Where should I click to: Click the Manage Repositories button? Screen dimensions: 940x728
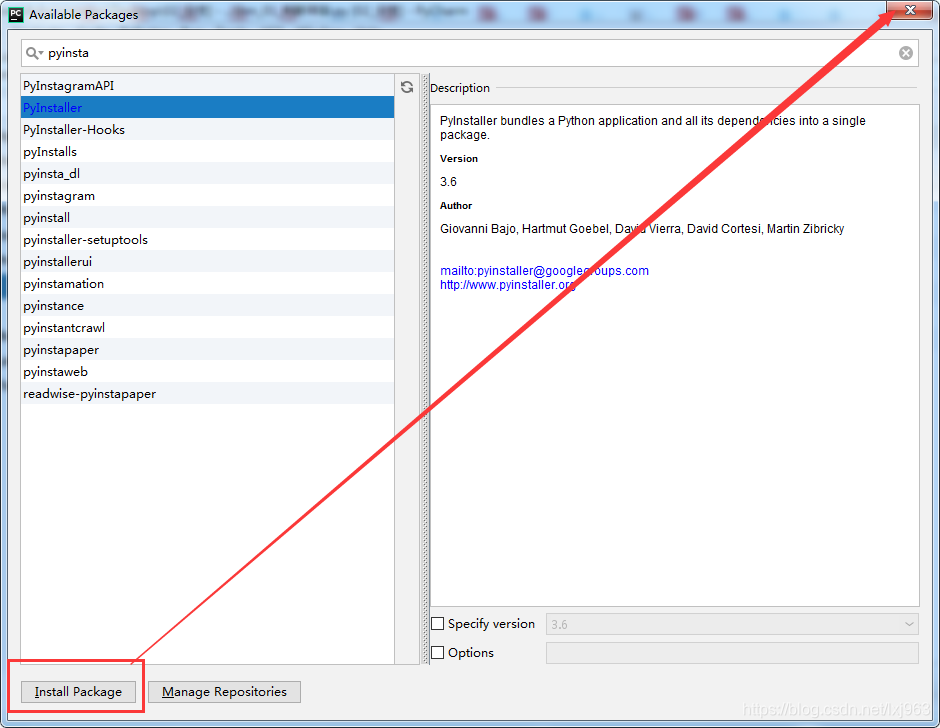pyautogui.click(x=224, y=692)
